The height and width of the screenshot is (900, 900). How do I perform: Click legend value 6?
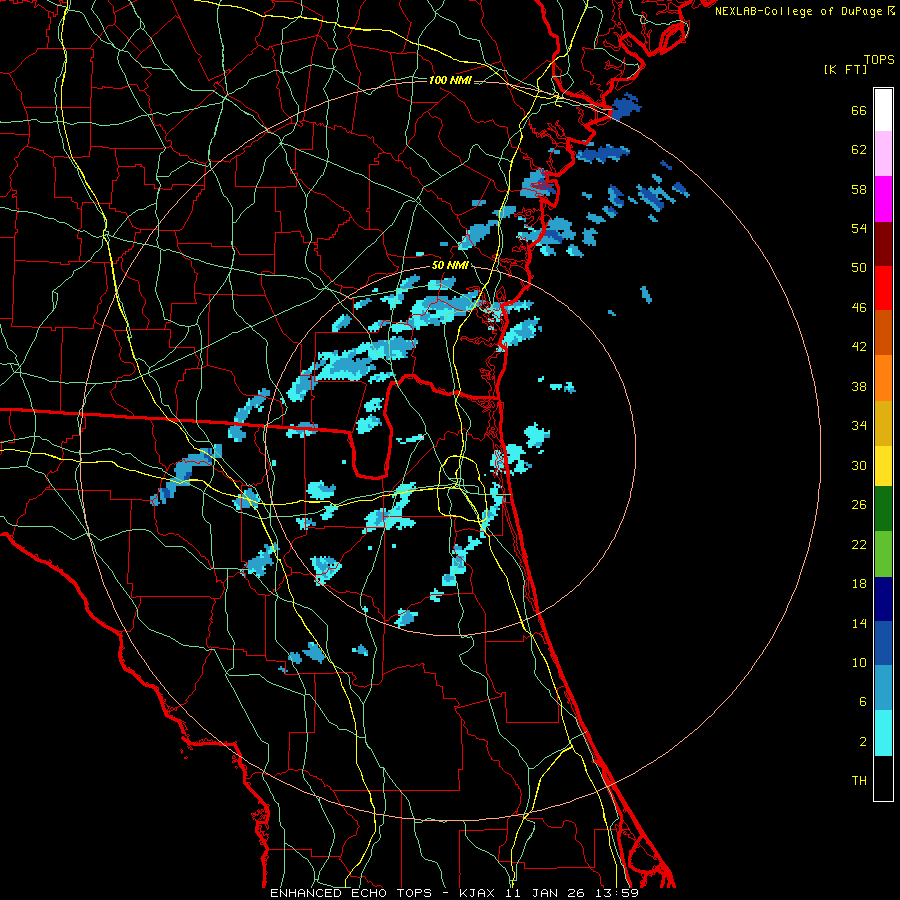pos(863,702)
